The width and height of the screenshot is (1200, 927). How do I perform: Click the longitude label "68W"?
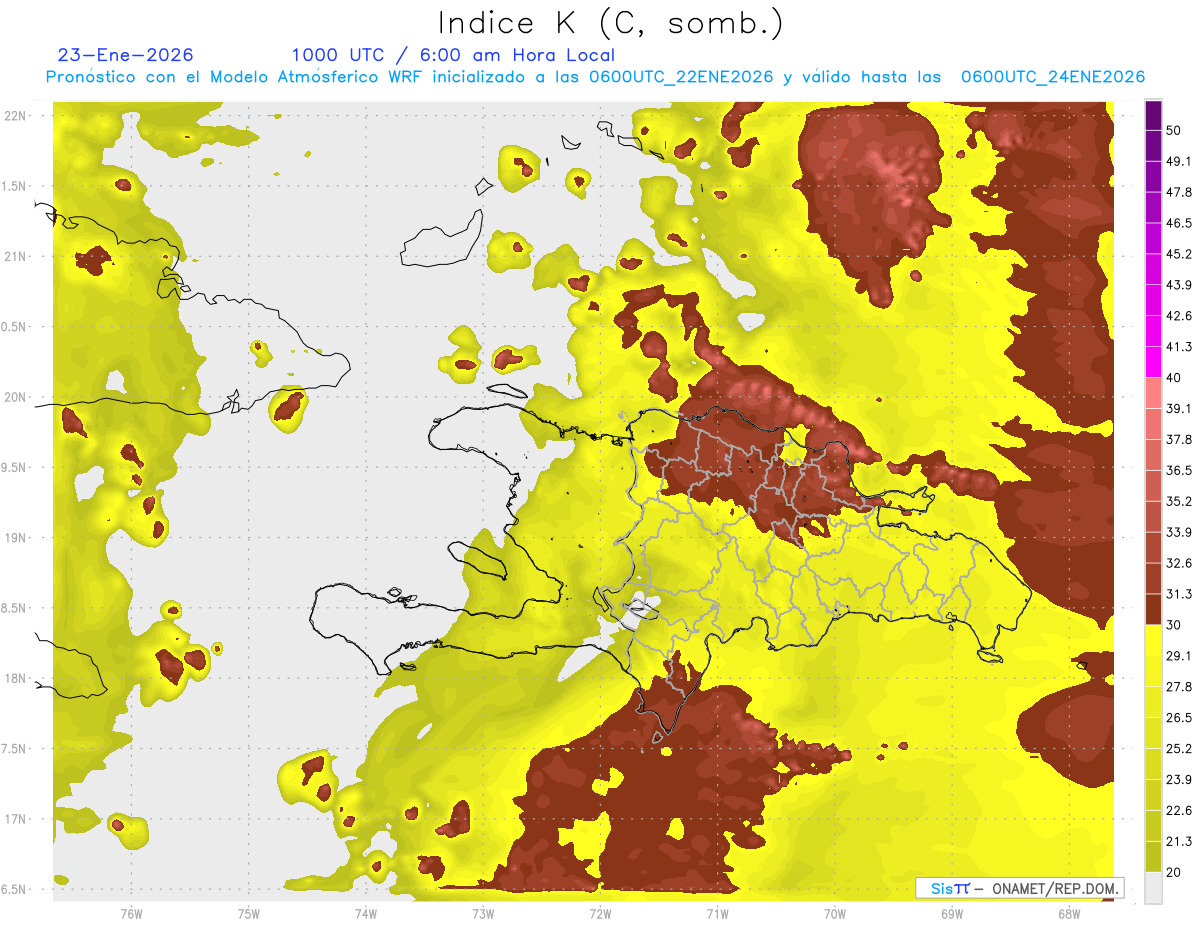[1069, 913]
